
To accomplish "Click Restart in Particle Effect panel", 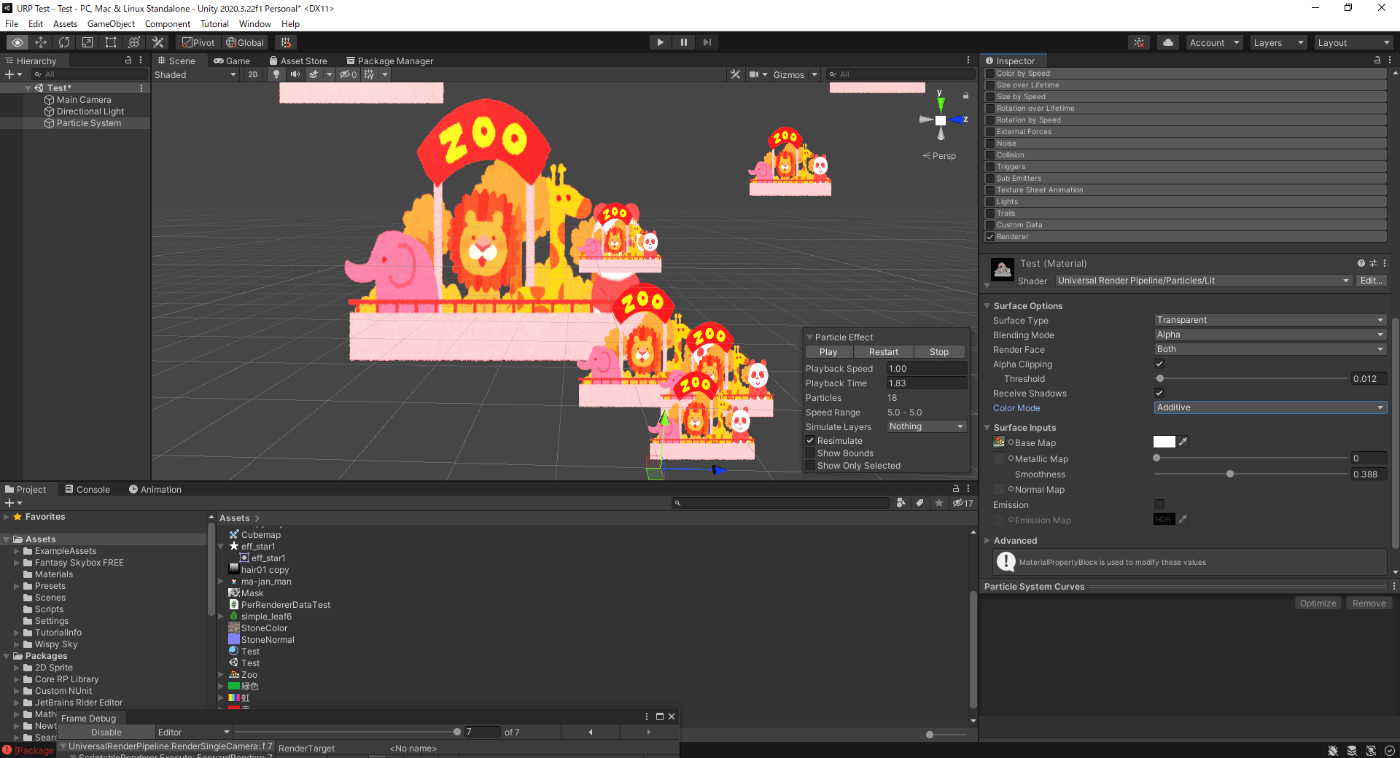I will 884,352.
